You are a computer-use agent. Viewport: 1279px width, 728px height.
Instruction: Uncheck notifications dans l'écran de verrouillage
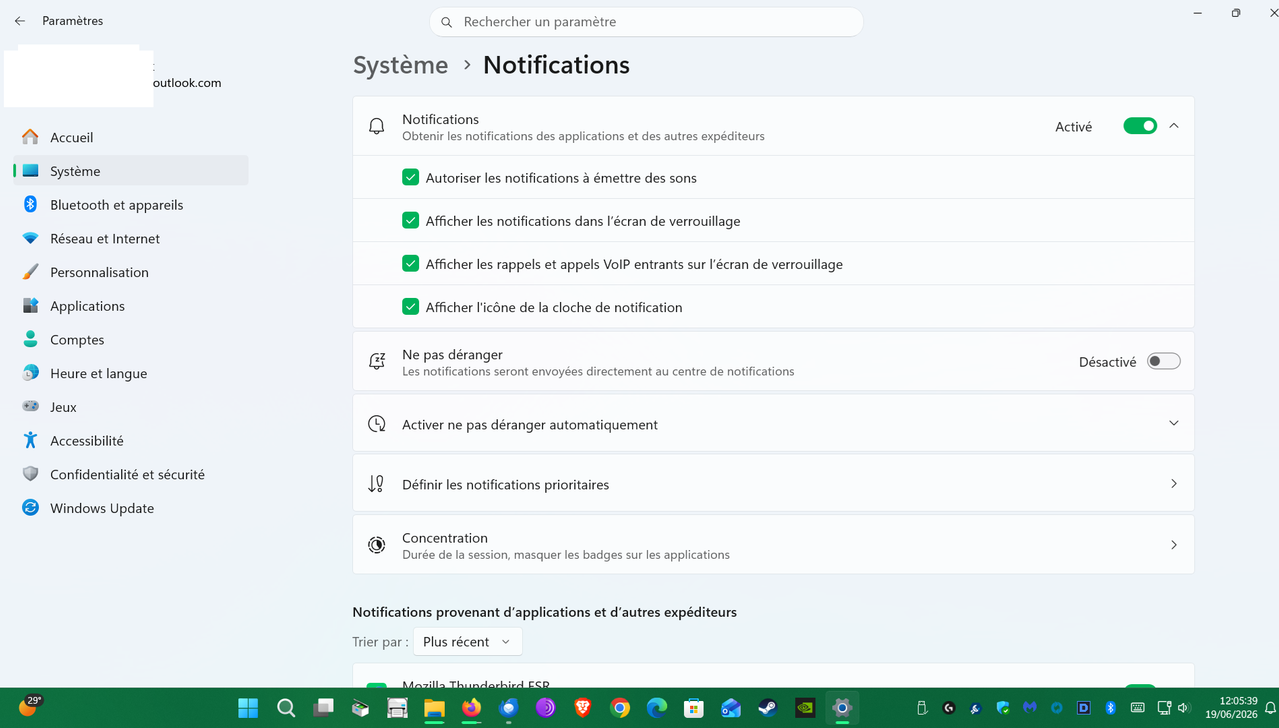pos(410,220)
